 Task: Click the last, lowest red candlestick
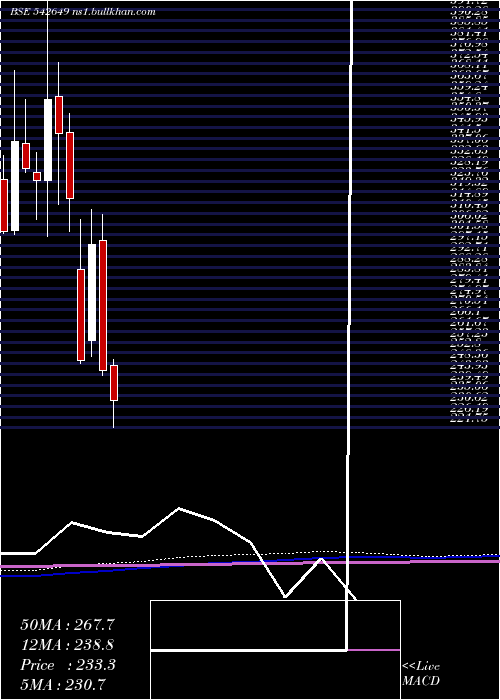pos(114,383)
